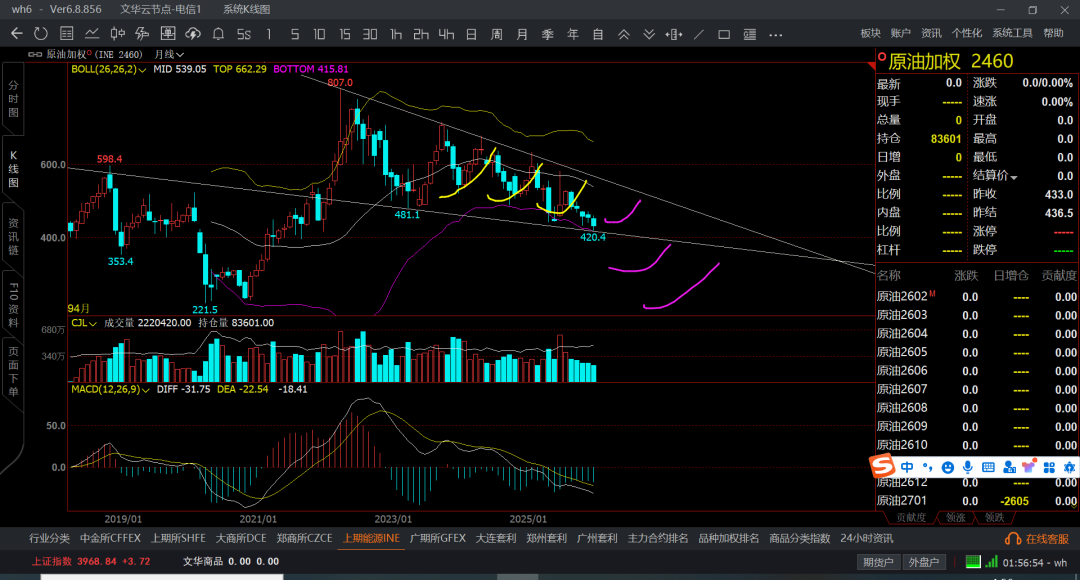This screenshot has width=1080, height=580.
Task: Click the green signal strength bars icon
Action: [x=991, y=561]
